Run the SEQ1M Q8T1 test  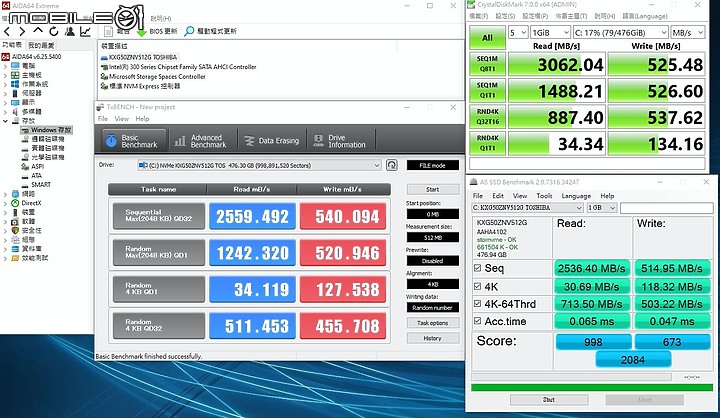487,64
